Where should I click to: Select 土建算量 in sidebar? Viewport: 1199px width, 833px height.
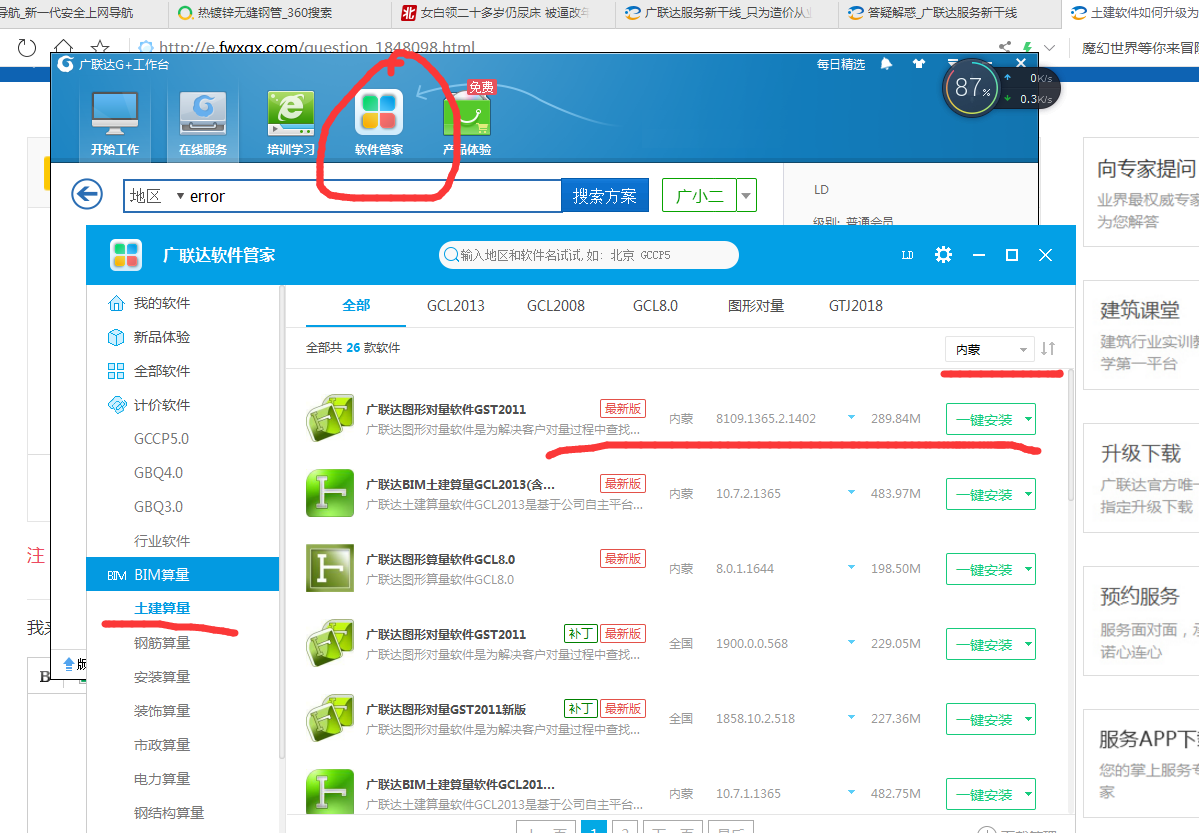162,608
